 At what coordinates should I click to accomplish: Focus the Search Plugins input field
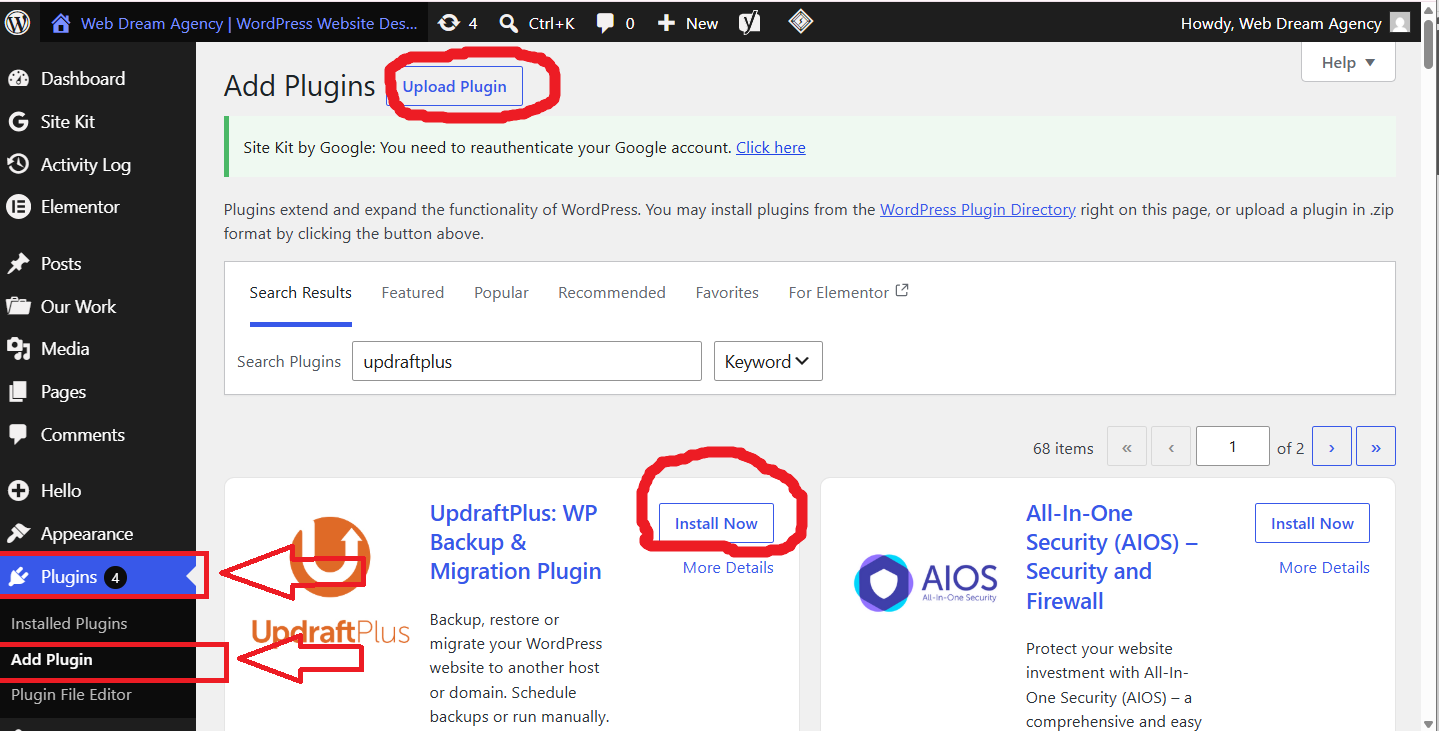pos(527,361)
